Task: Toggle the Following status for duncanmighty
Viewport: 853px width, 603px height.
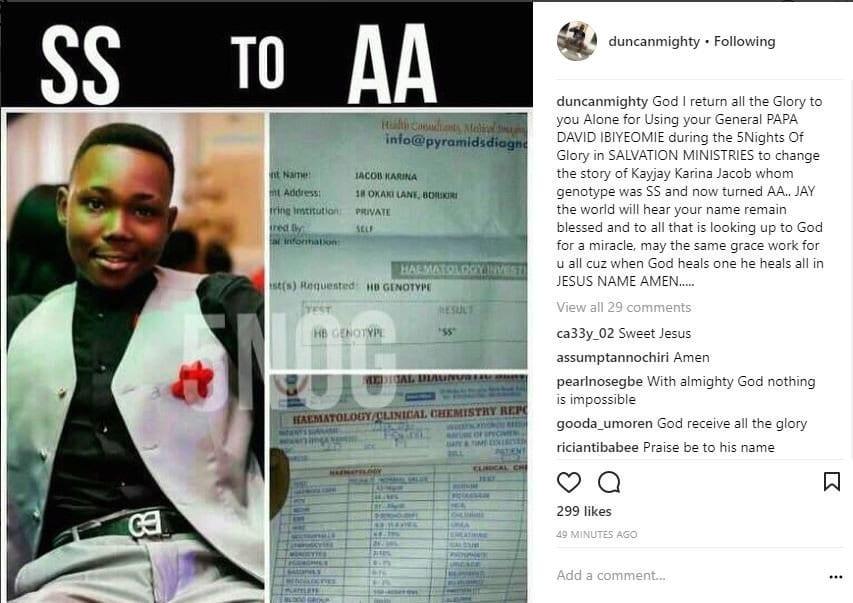Action: point(744,41)
